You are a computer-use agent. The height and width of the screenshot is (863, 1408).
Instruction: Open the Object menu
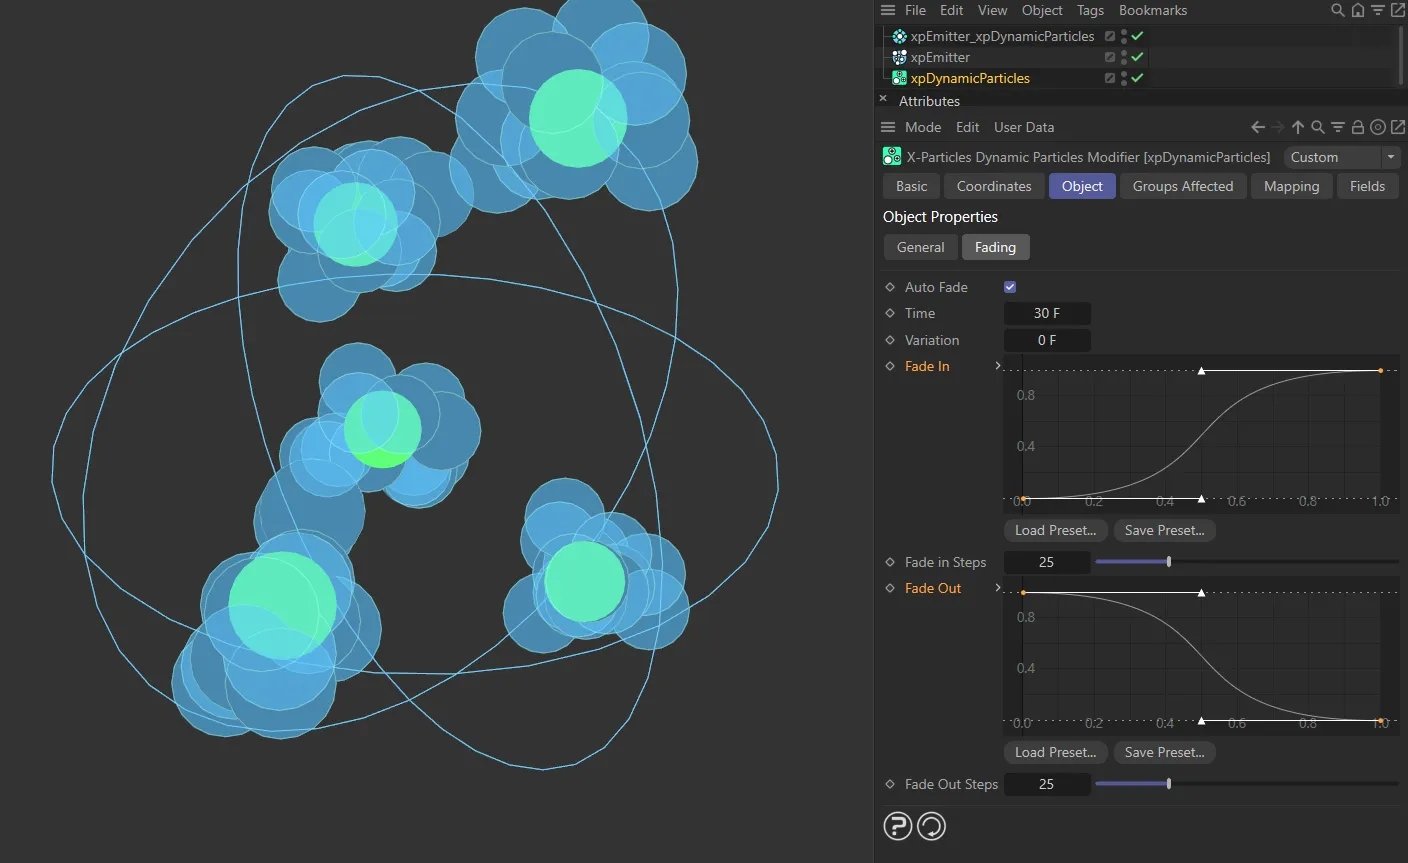click(x=1042, y=10)
